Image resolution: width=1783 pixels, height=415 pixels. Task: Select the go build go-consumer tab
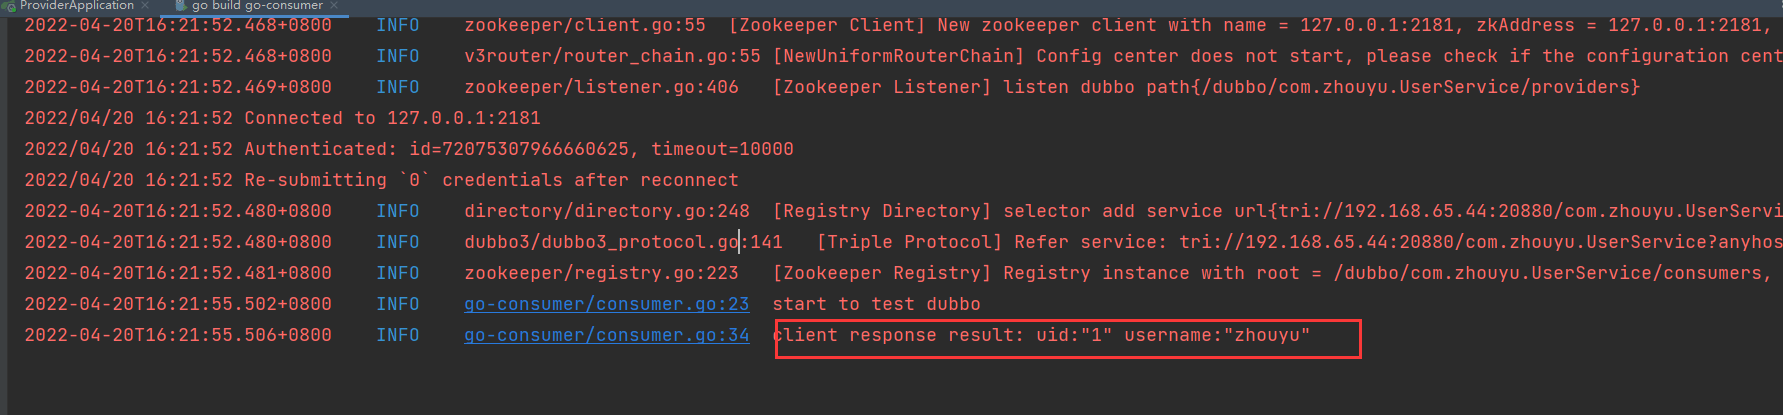point(257,5)
